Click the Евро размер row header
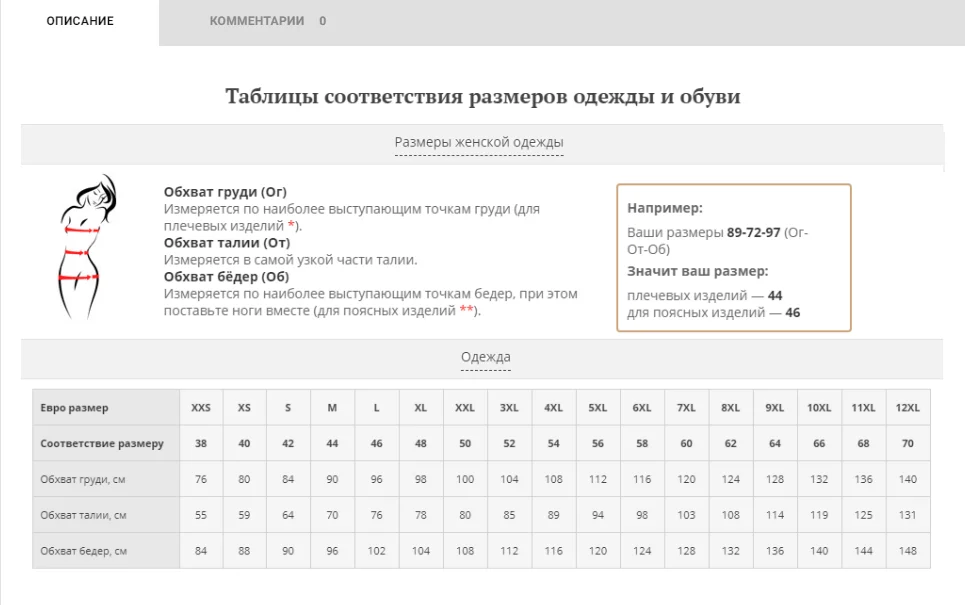 (x=106, y=407)
